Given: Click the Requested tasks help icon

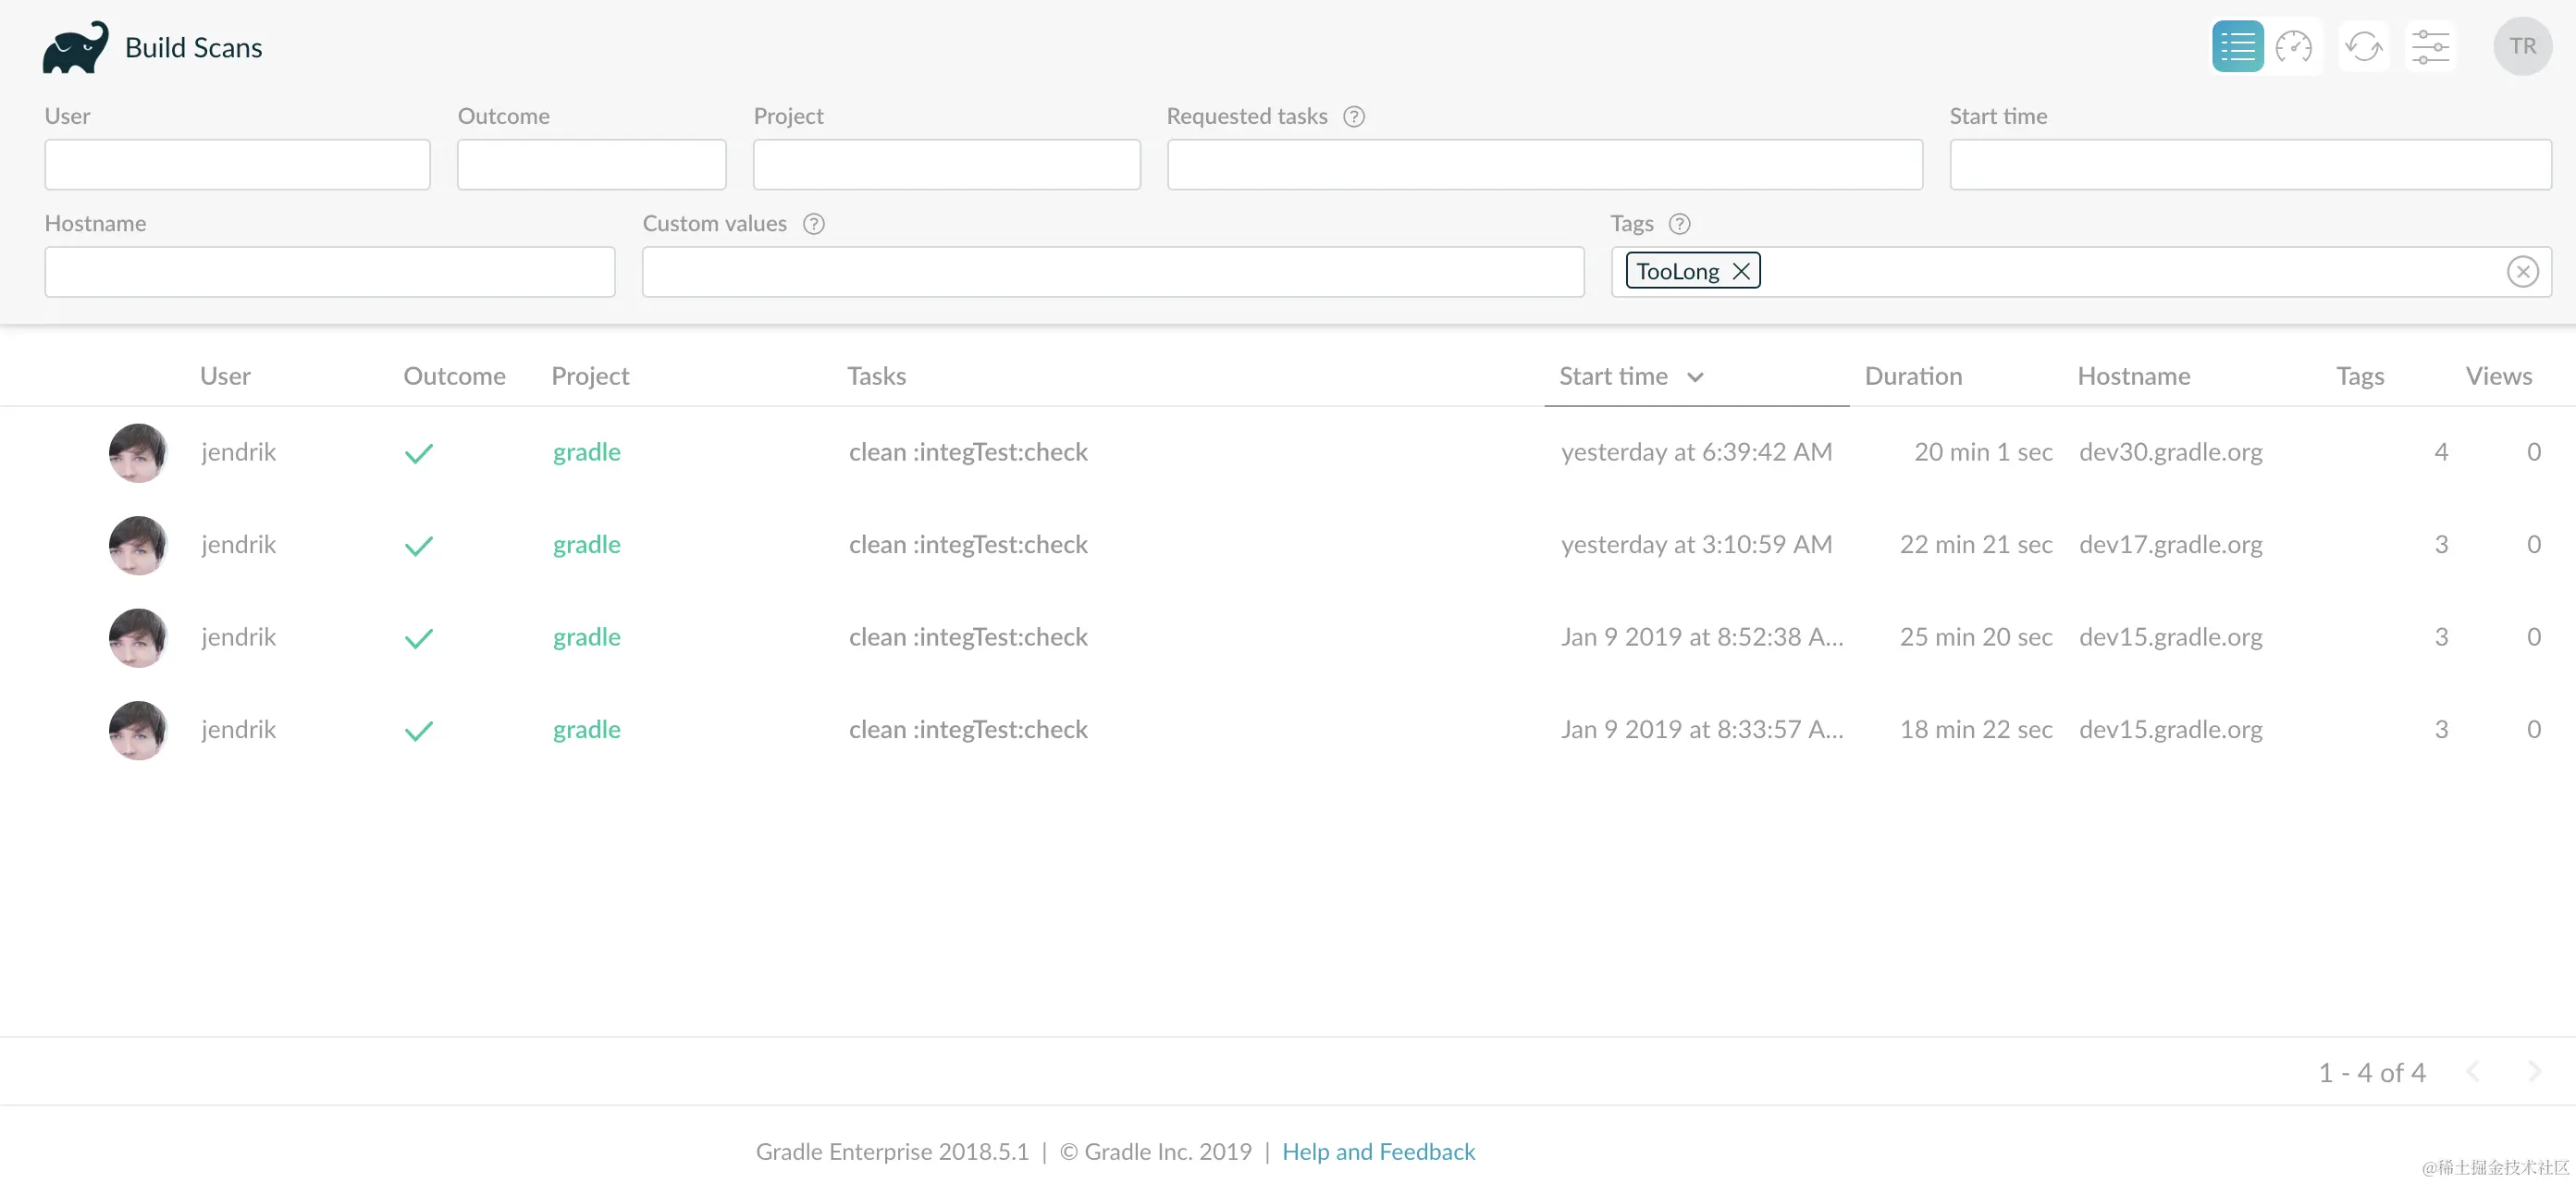Looking at the screenshot, I should click(1353, 117).
